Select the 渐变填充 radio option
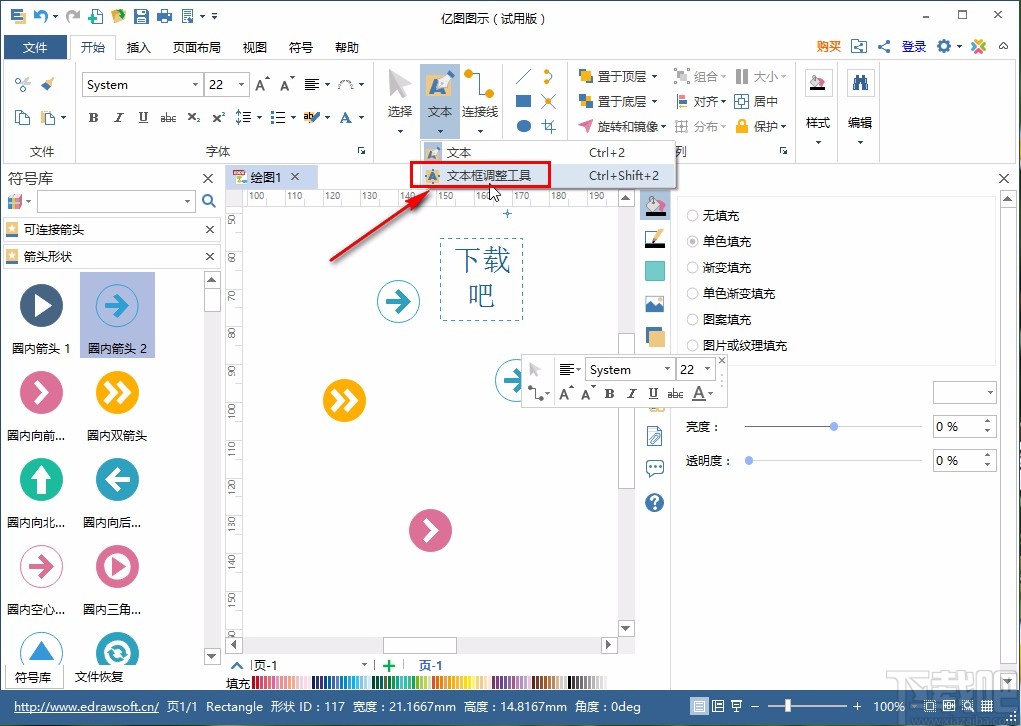 pos(693,268)
